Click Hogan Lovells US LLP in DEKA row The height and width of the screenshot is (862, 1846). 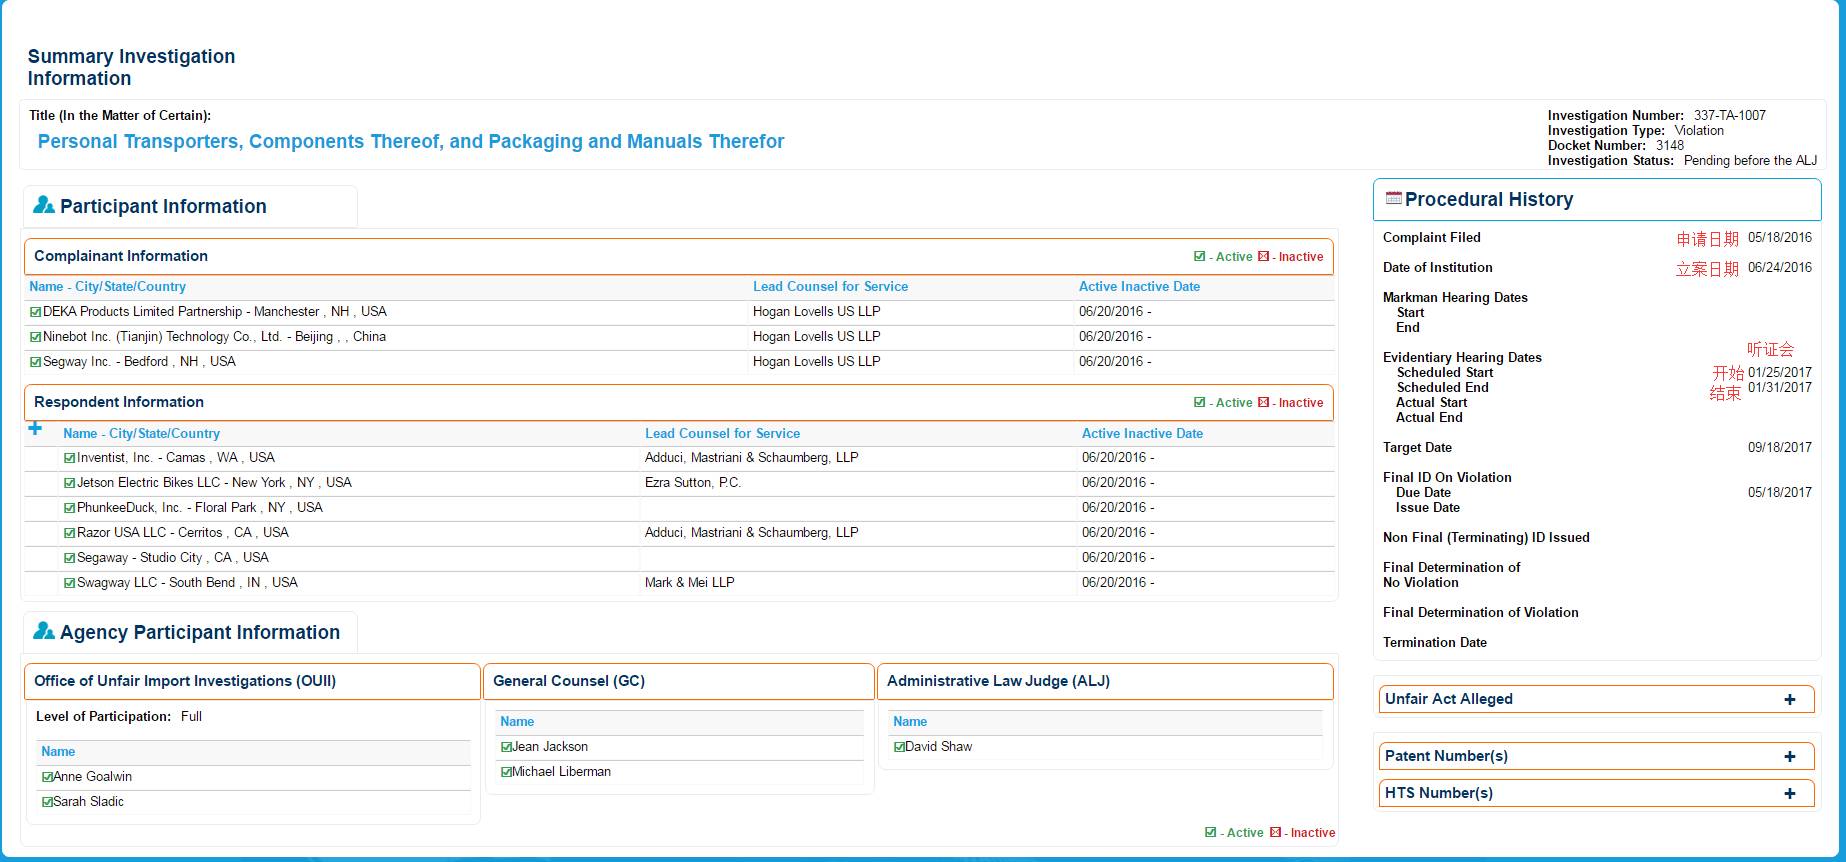[817, 312]
